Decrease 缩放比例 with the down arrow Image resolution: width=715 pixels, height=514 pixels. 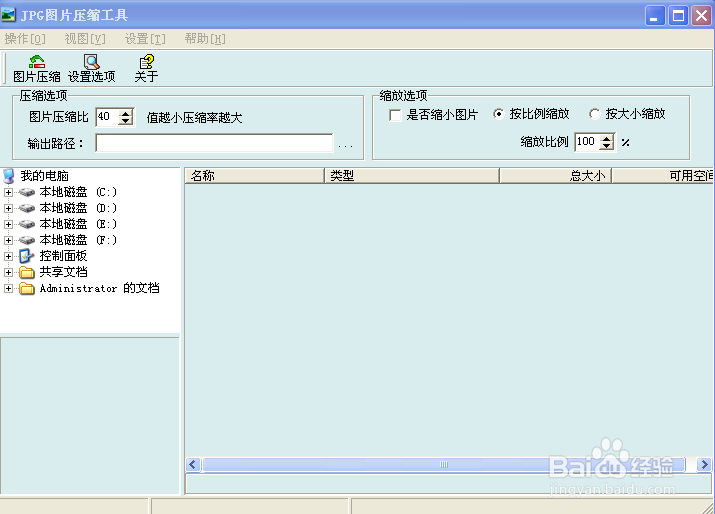(606, 146)
